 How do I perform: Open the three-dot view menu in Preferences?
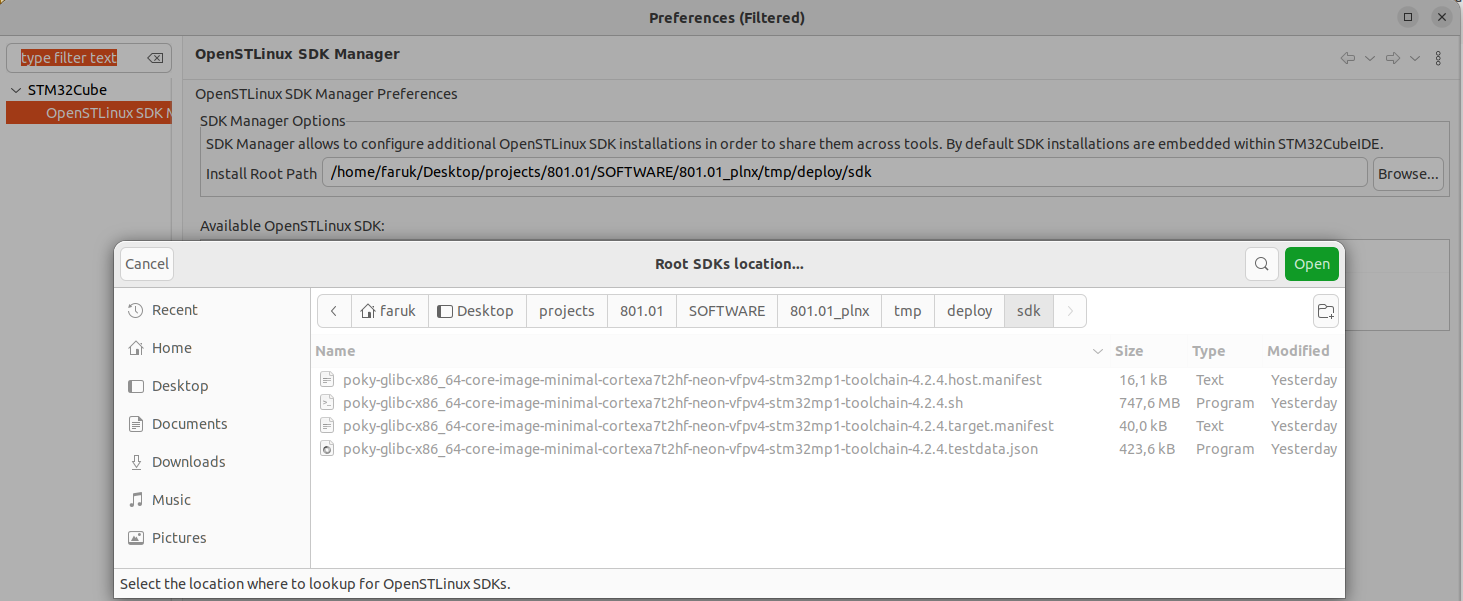pyautogui.click(x=1438, y=58)
